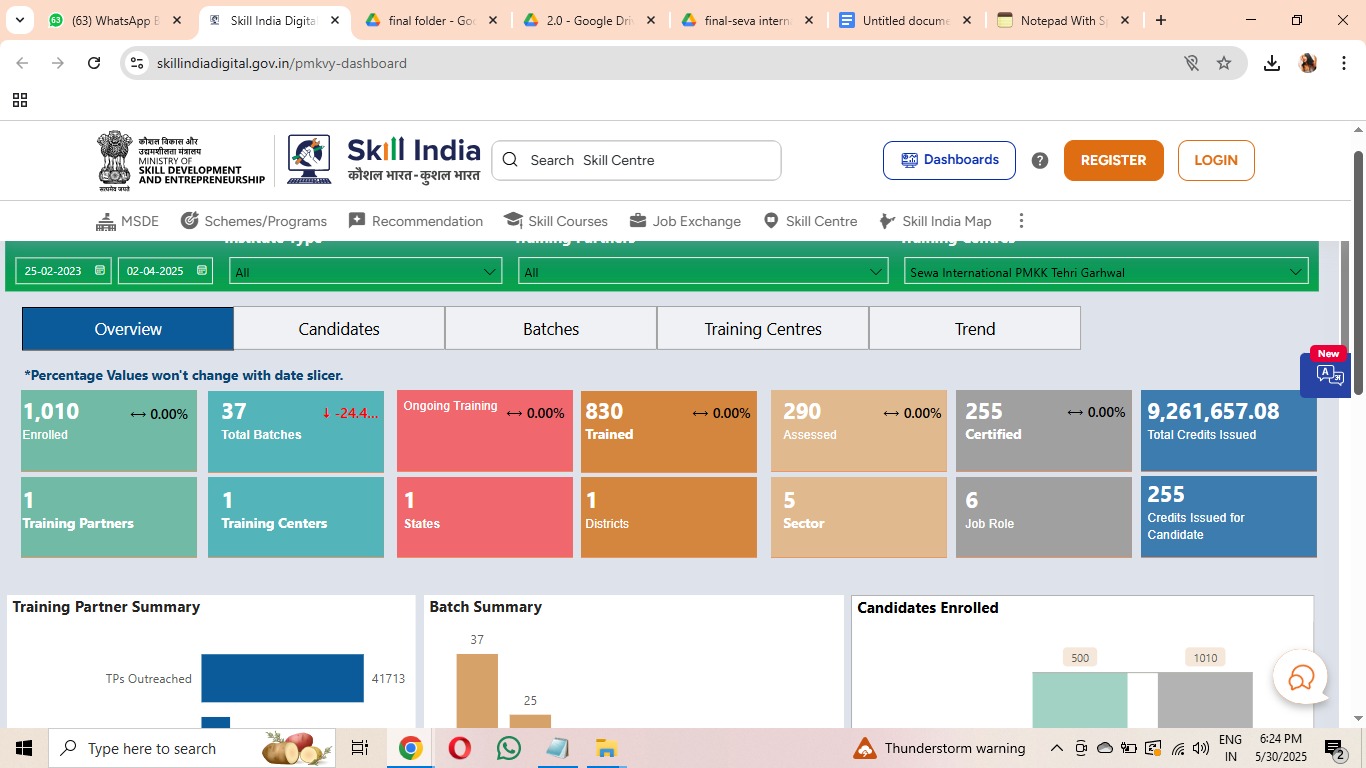Open the apps grid bookmark icon
1366x768 pixels.
[x=20, y=100]
